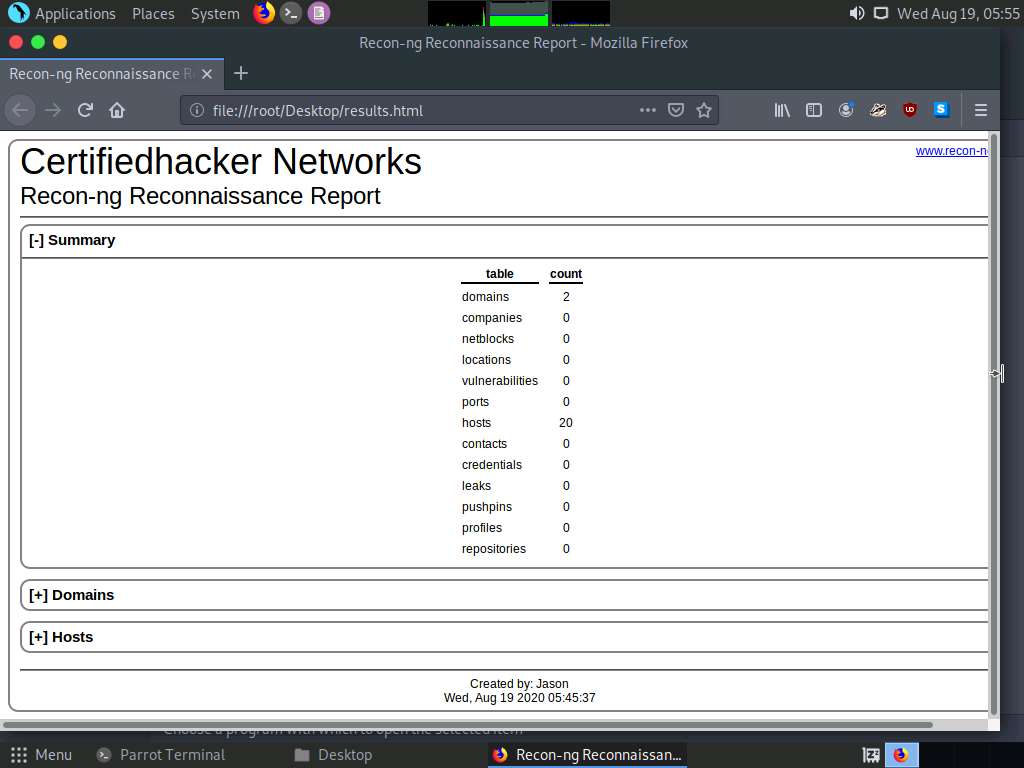Bookmark this page with the star
Image resolution: width=1024 pixels, height=768 pixels.
[x=704, y=110]
